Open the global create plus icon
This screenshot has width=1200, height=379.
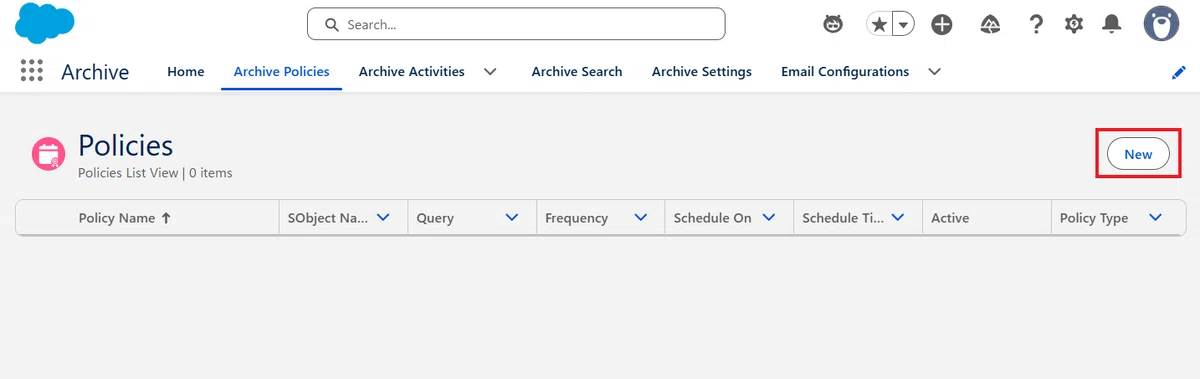click(x=941, y=24)
